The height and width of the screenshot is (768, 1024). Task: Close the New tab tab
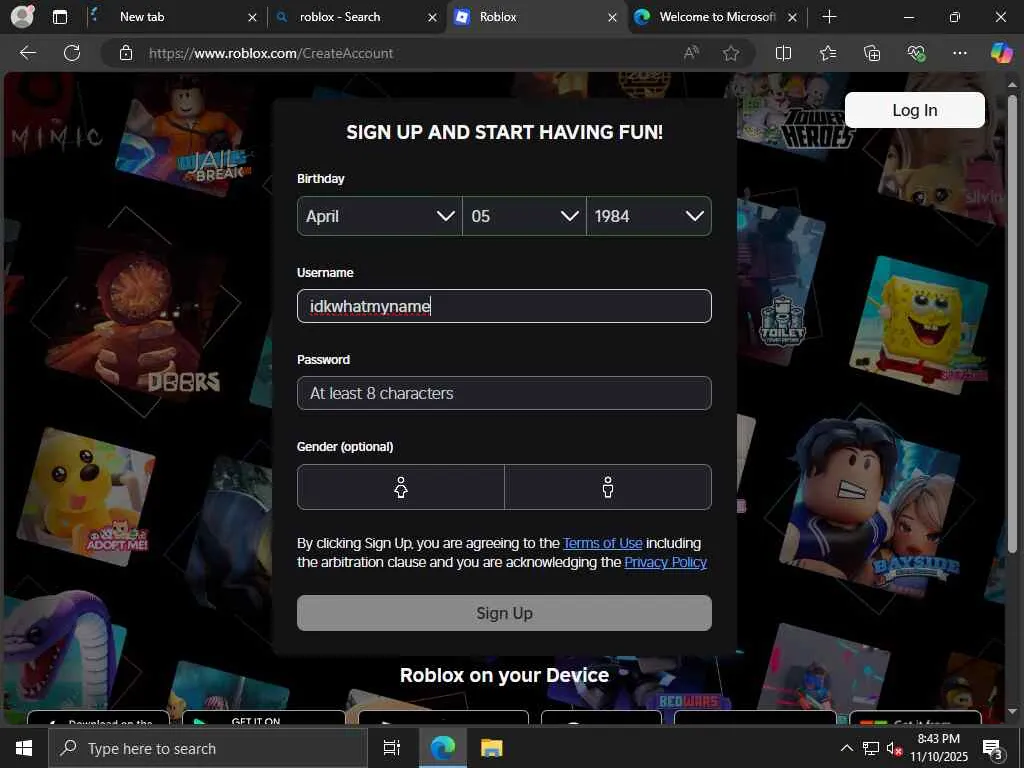click(252, 18)
